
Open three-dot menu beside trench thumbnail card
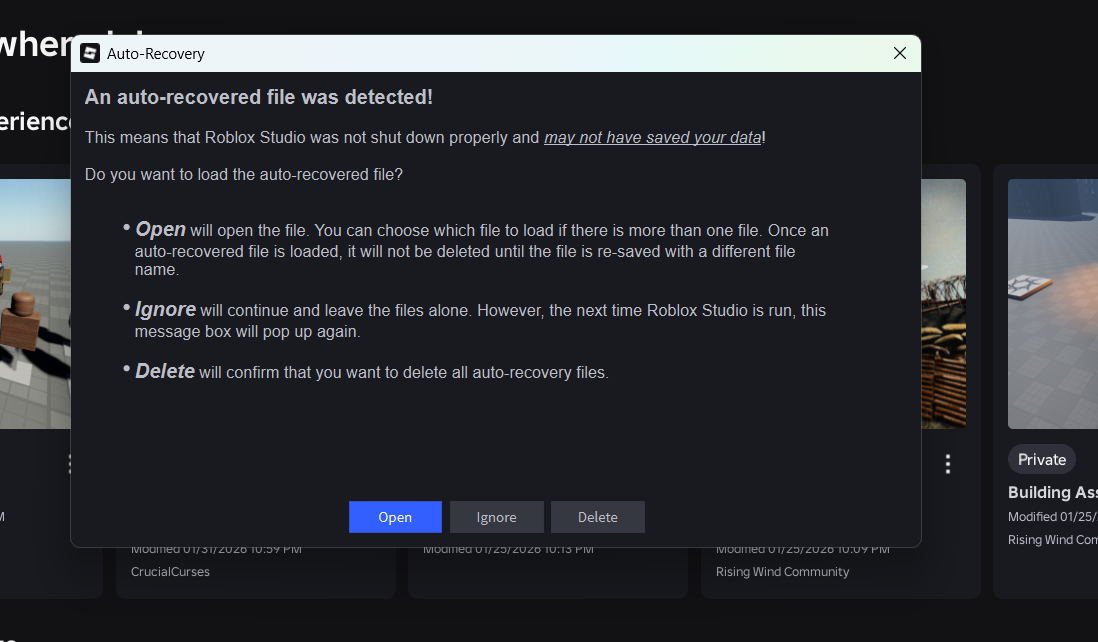click(947, 463)
